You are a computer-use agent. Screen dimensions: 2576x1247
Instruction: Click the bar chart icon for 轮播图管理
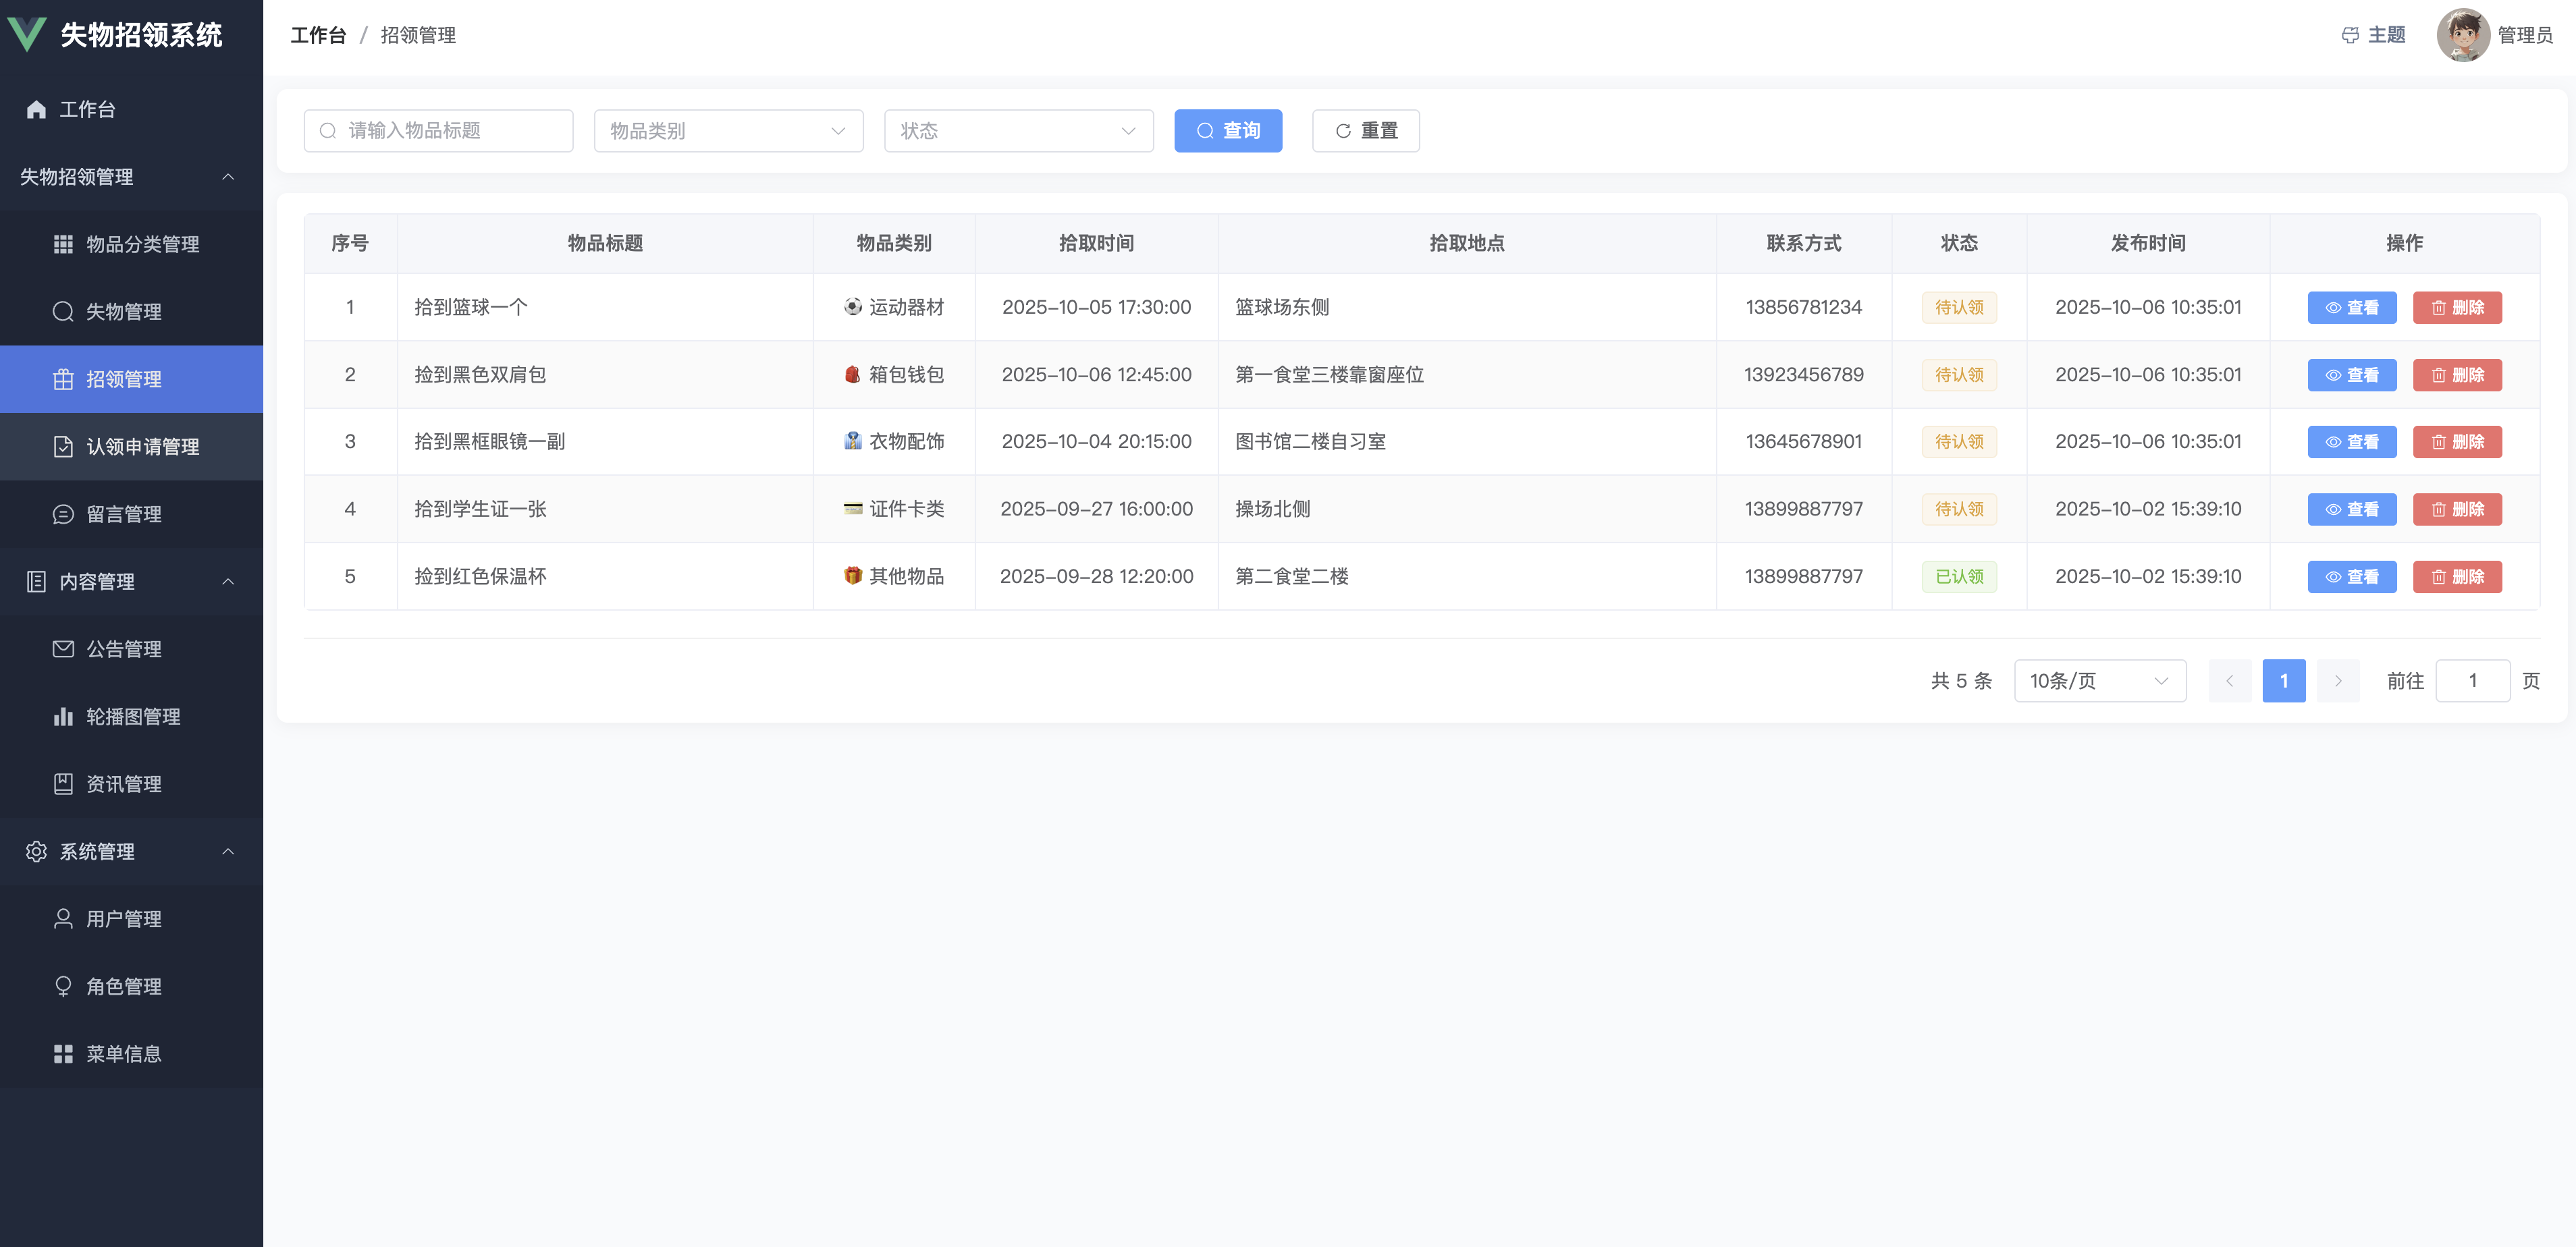click(x=63, y=716)
